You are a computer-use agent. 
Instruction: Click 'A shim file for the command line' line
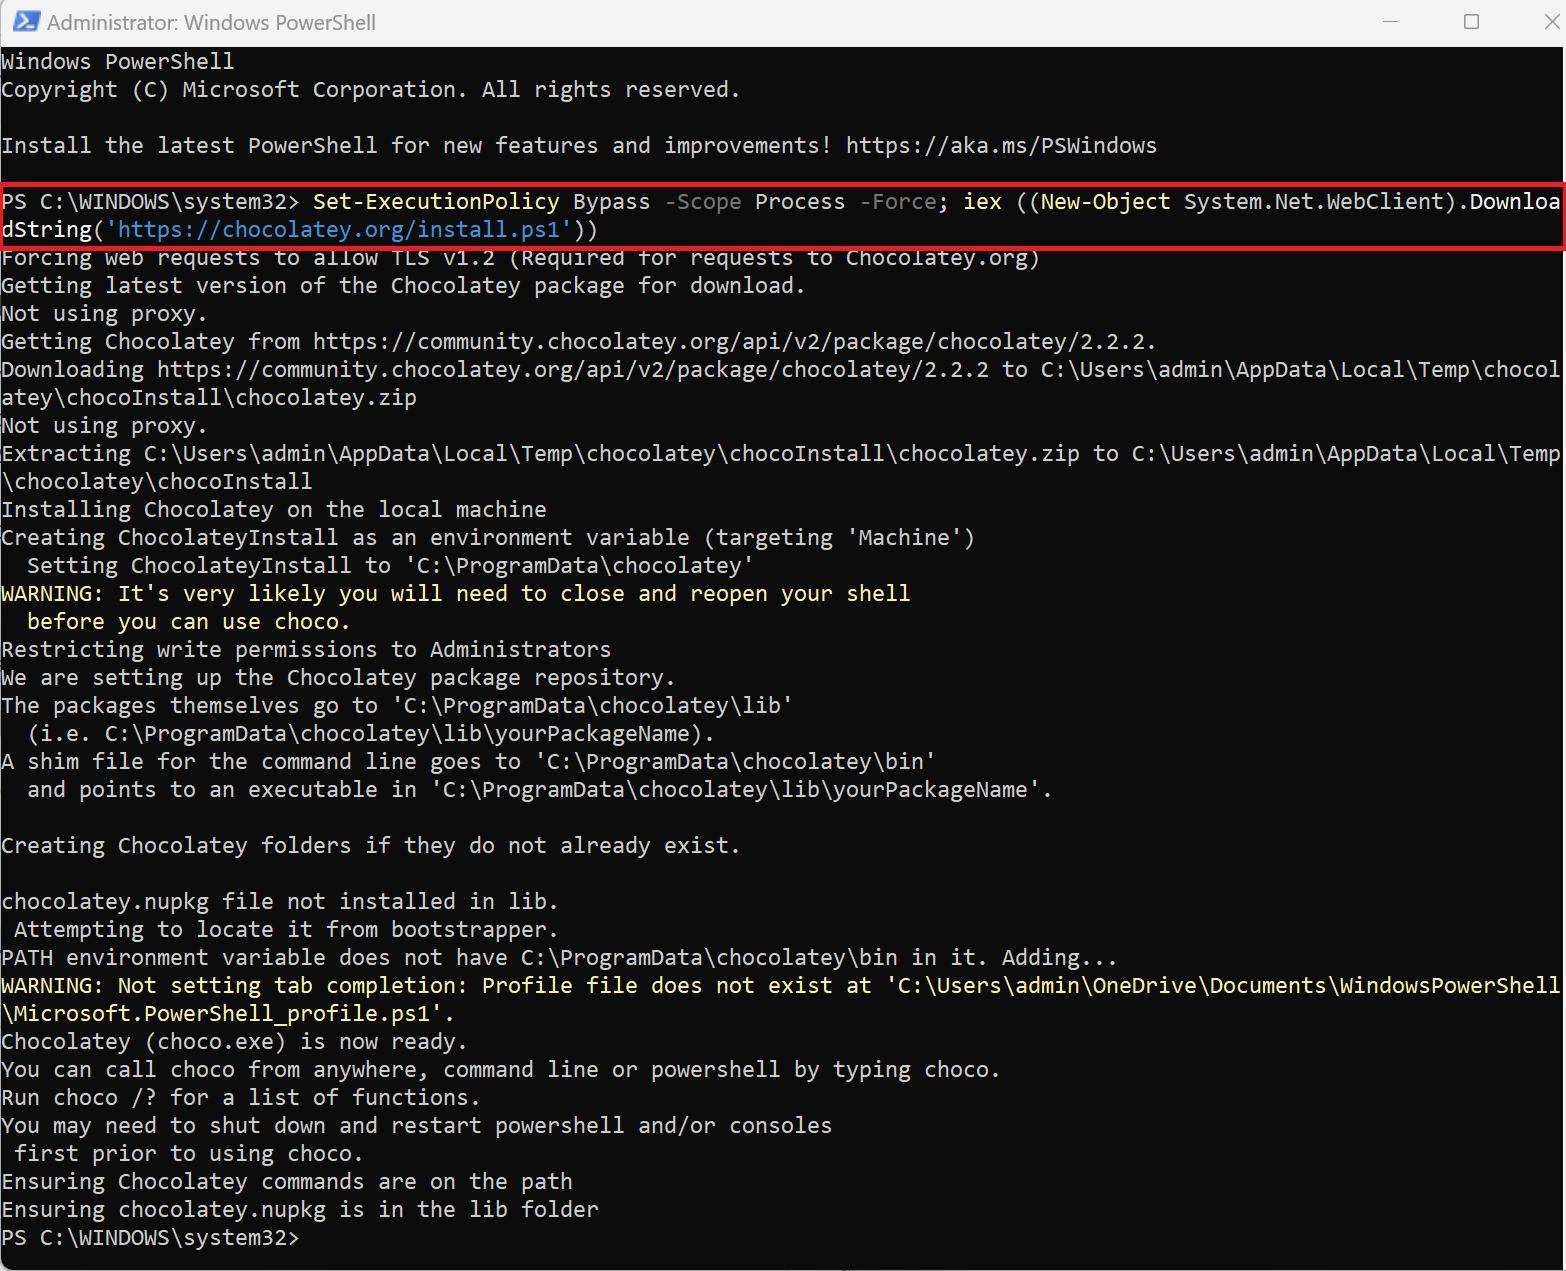point(469,762)
